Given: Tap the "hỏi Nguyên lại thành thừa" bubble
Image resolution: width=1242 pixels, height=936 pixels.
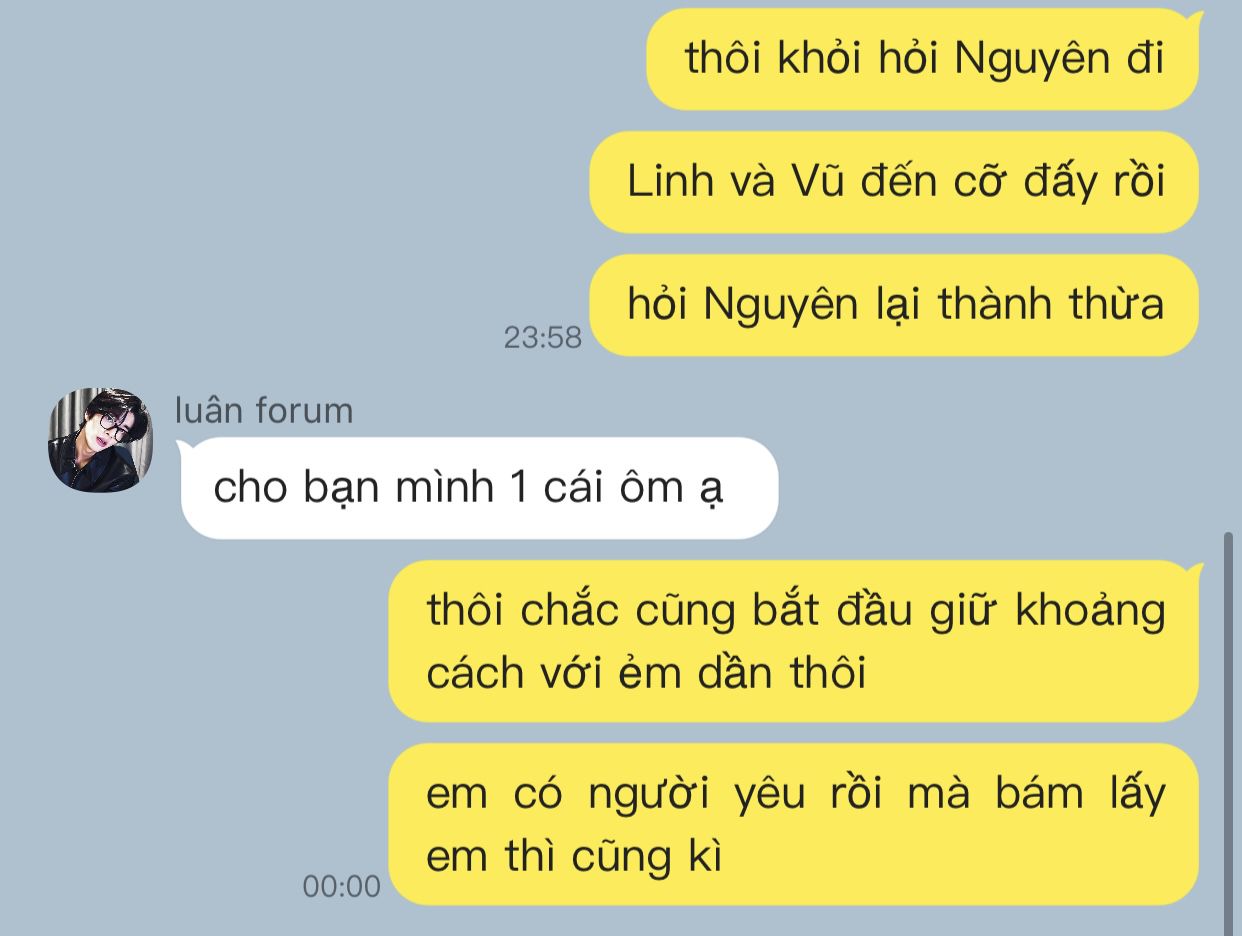Looking at the screenshot, I should (x=894, y=305).
